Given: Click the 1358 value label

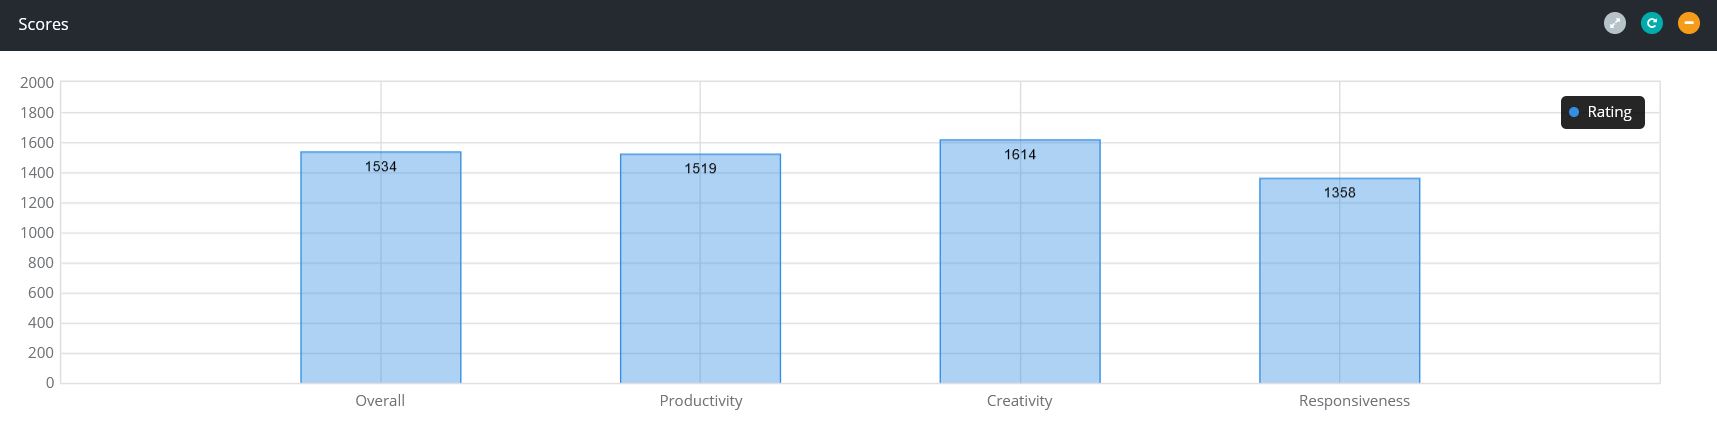Looking at the screenshot, I should pyautogui.click(x=1339, y=192).
